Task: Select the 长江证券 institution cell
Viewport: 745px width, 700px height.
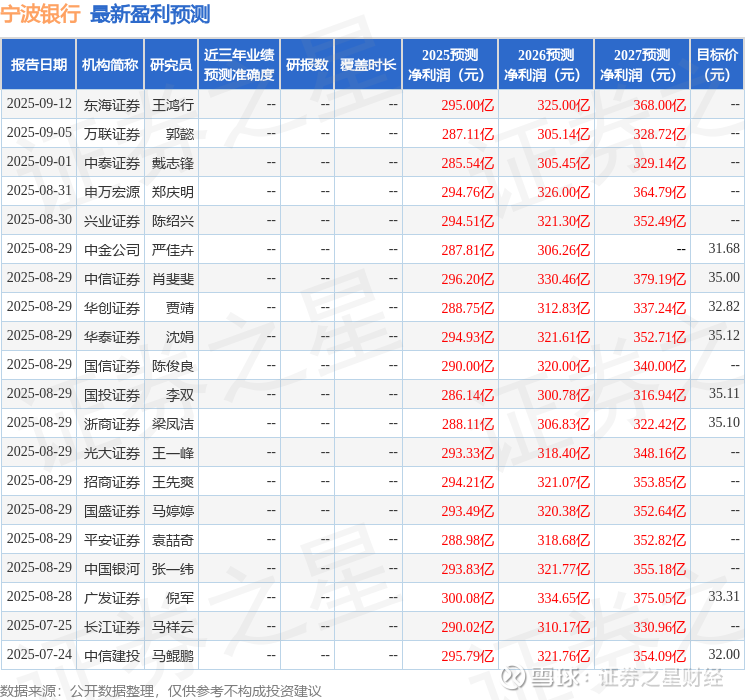Action: (x=112, y=627)
